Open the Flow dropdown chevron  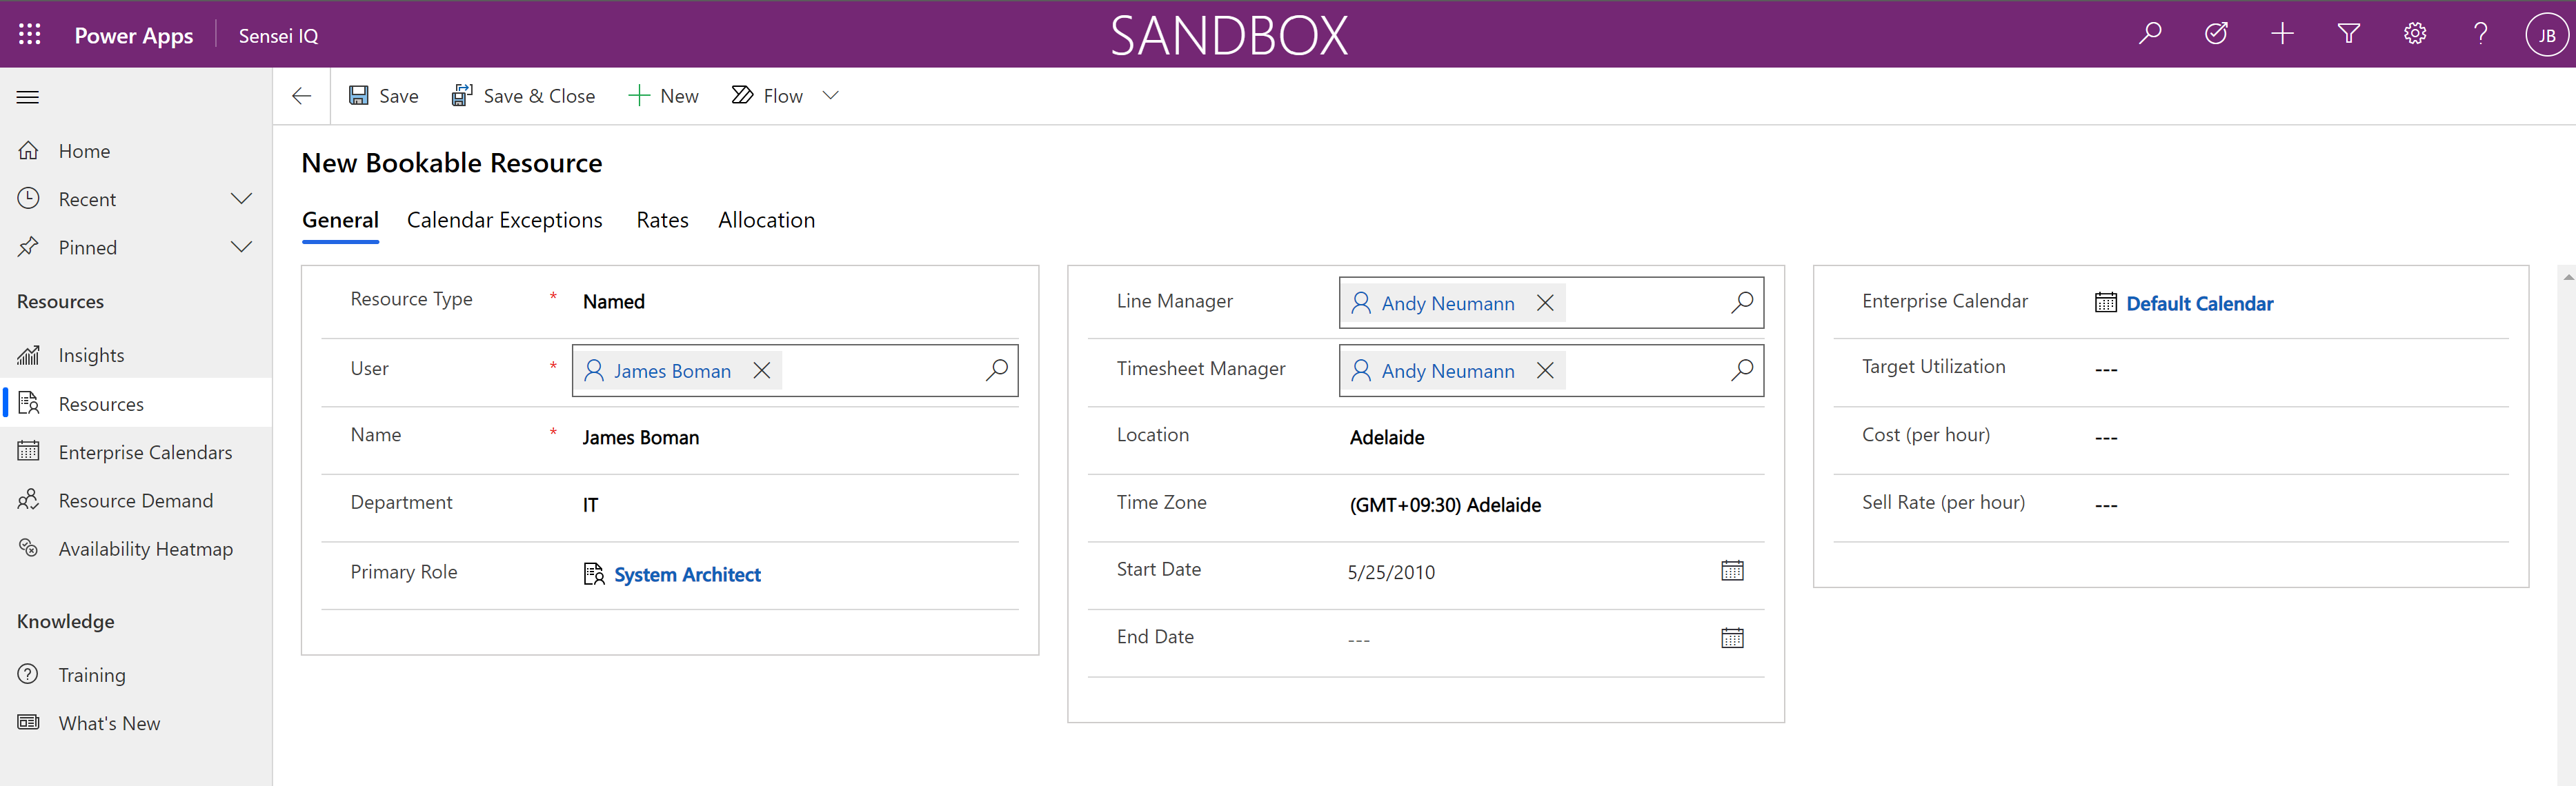830,96
